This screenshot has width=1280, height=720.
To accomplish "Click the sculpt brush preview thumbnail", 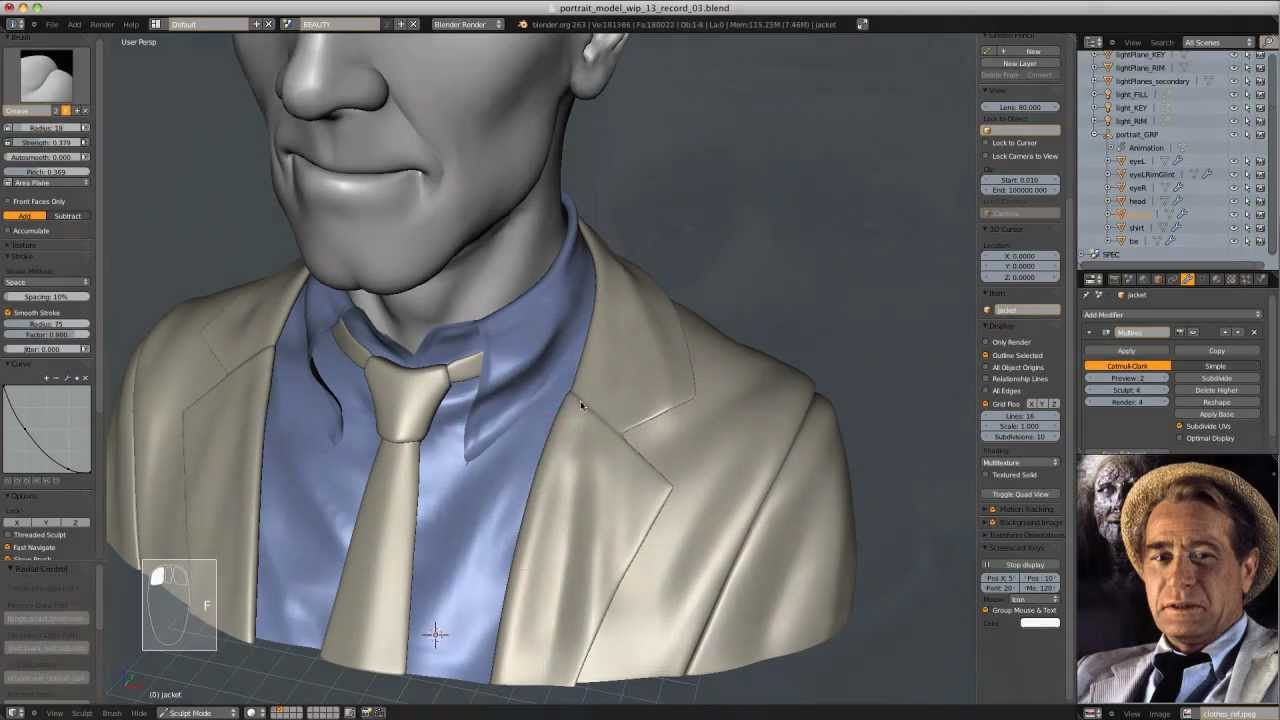I will point(47,75).
